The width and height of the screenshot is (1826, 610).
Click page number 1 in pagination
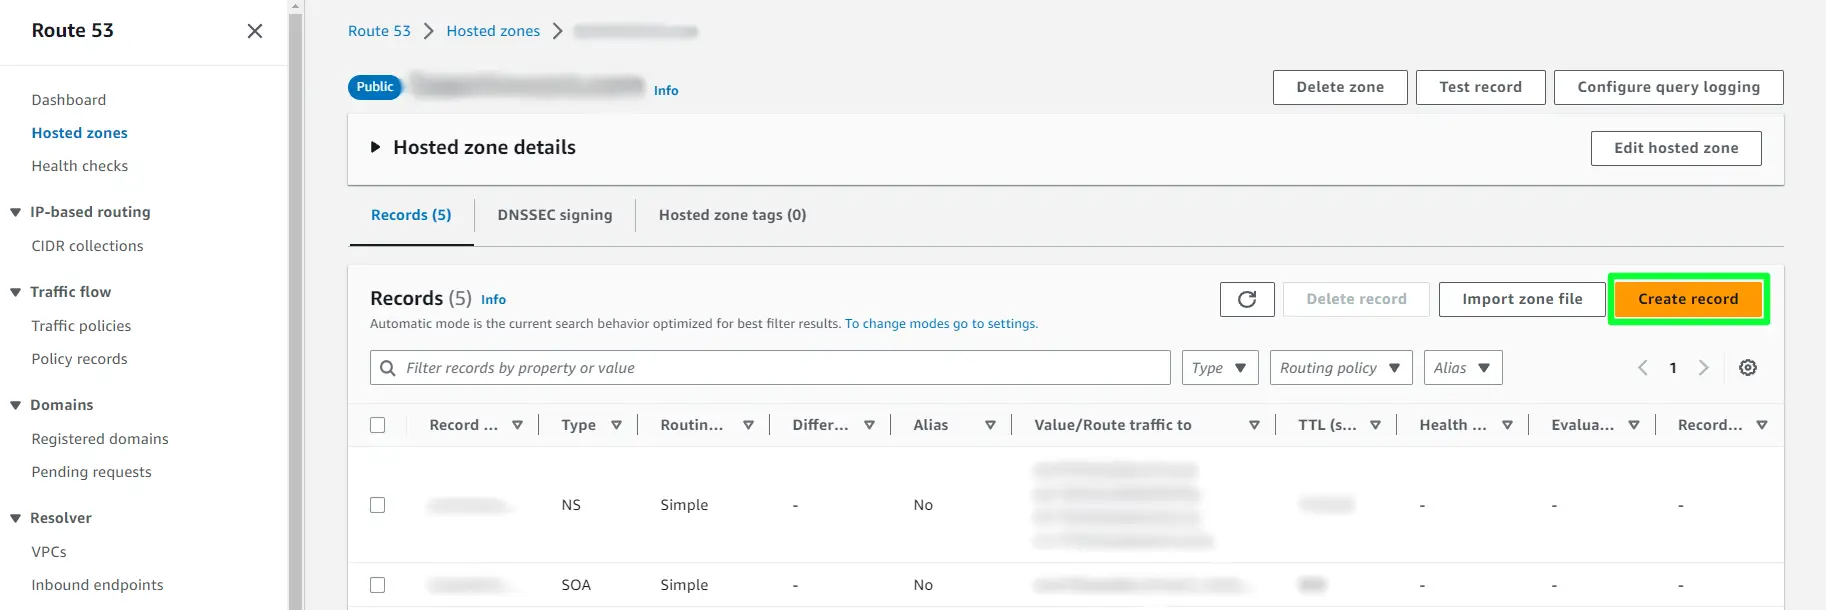1673,368
